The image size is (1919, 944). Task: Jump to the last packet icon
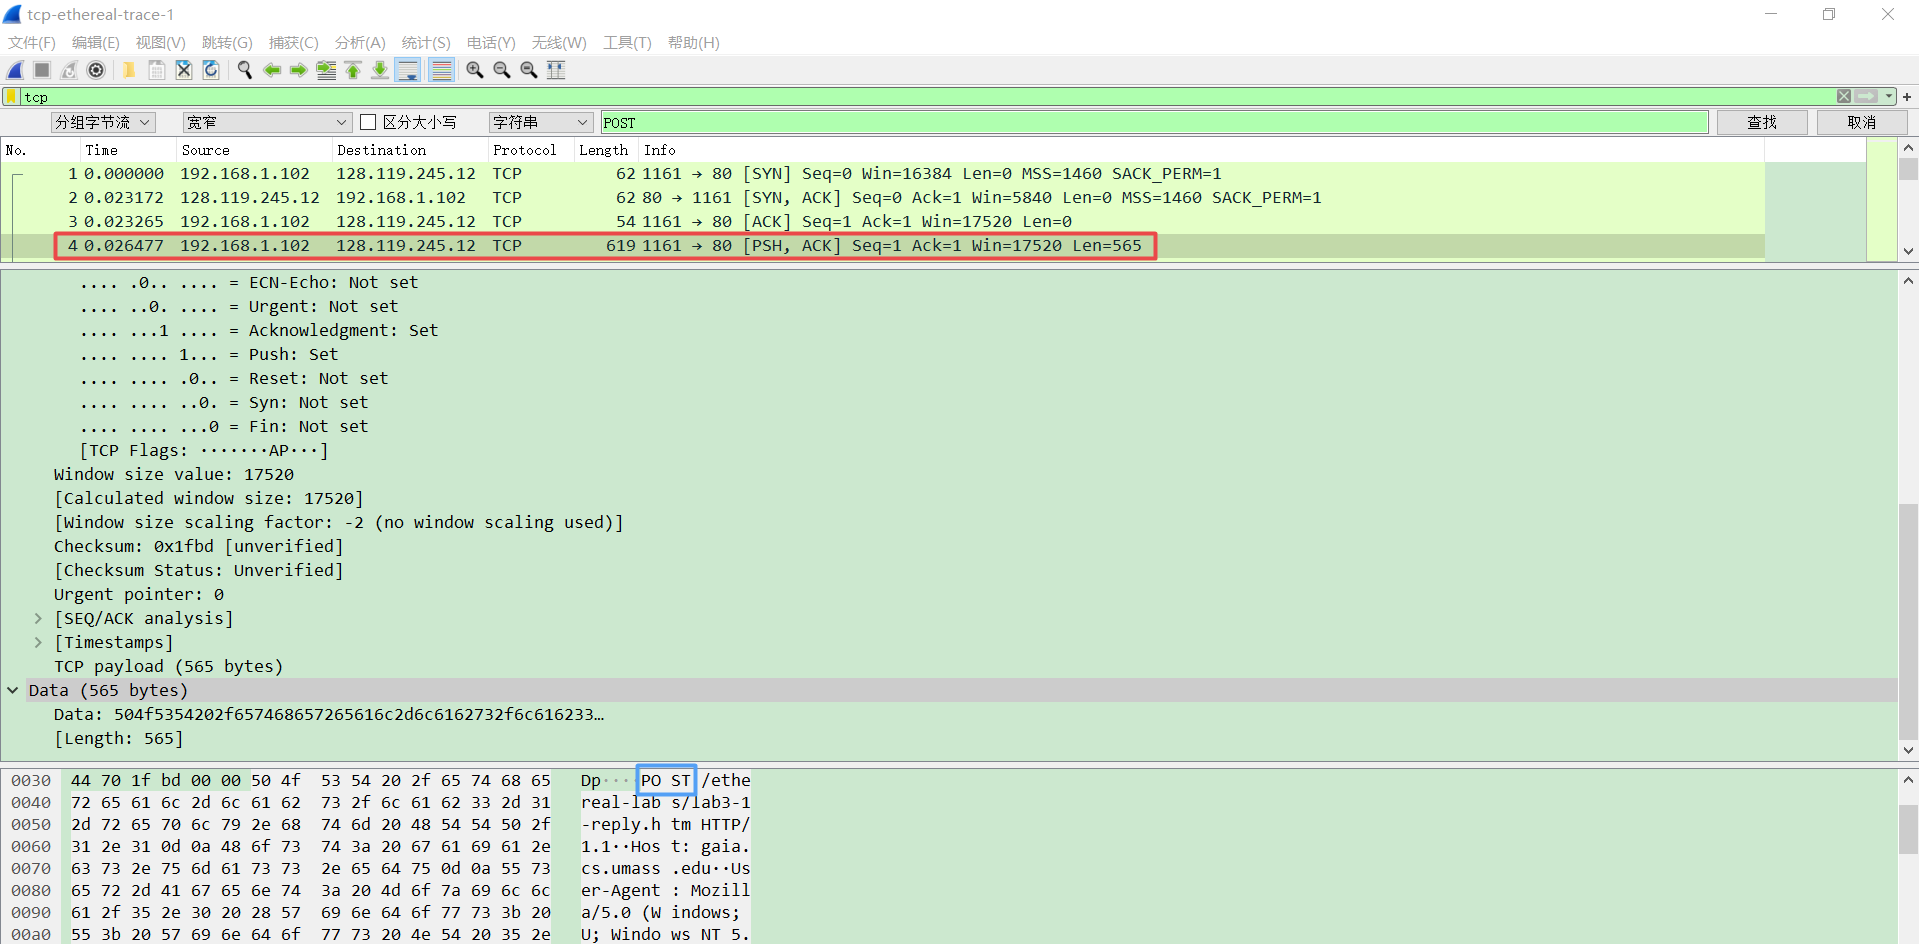tap(380, 70)
